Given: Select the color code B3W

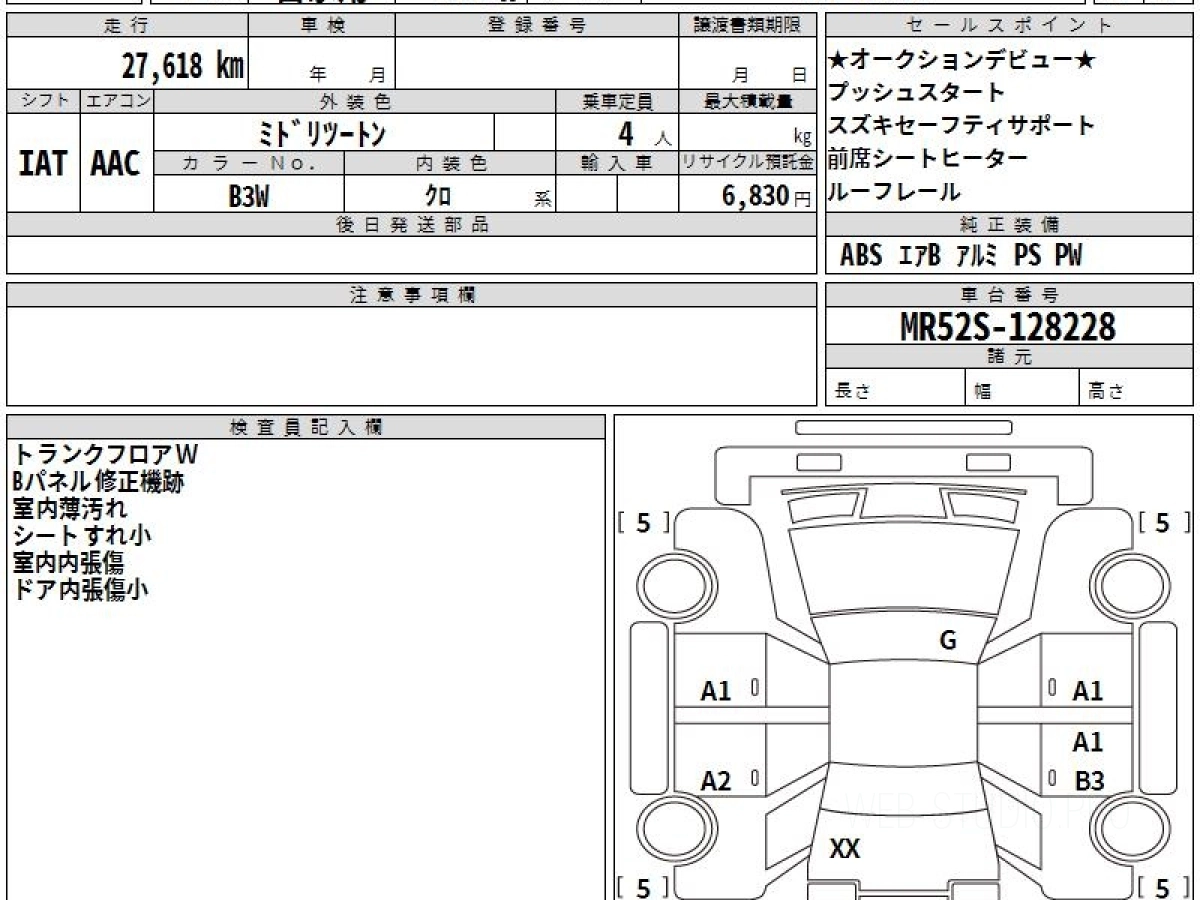Looking at the screenshot, I should pyautogui.click(x=249, y=196).
